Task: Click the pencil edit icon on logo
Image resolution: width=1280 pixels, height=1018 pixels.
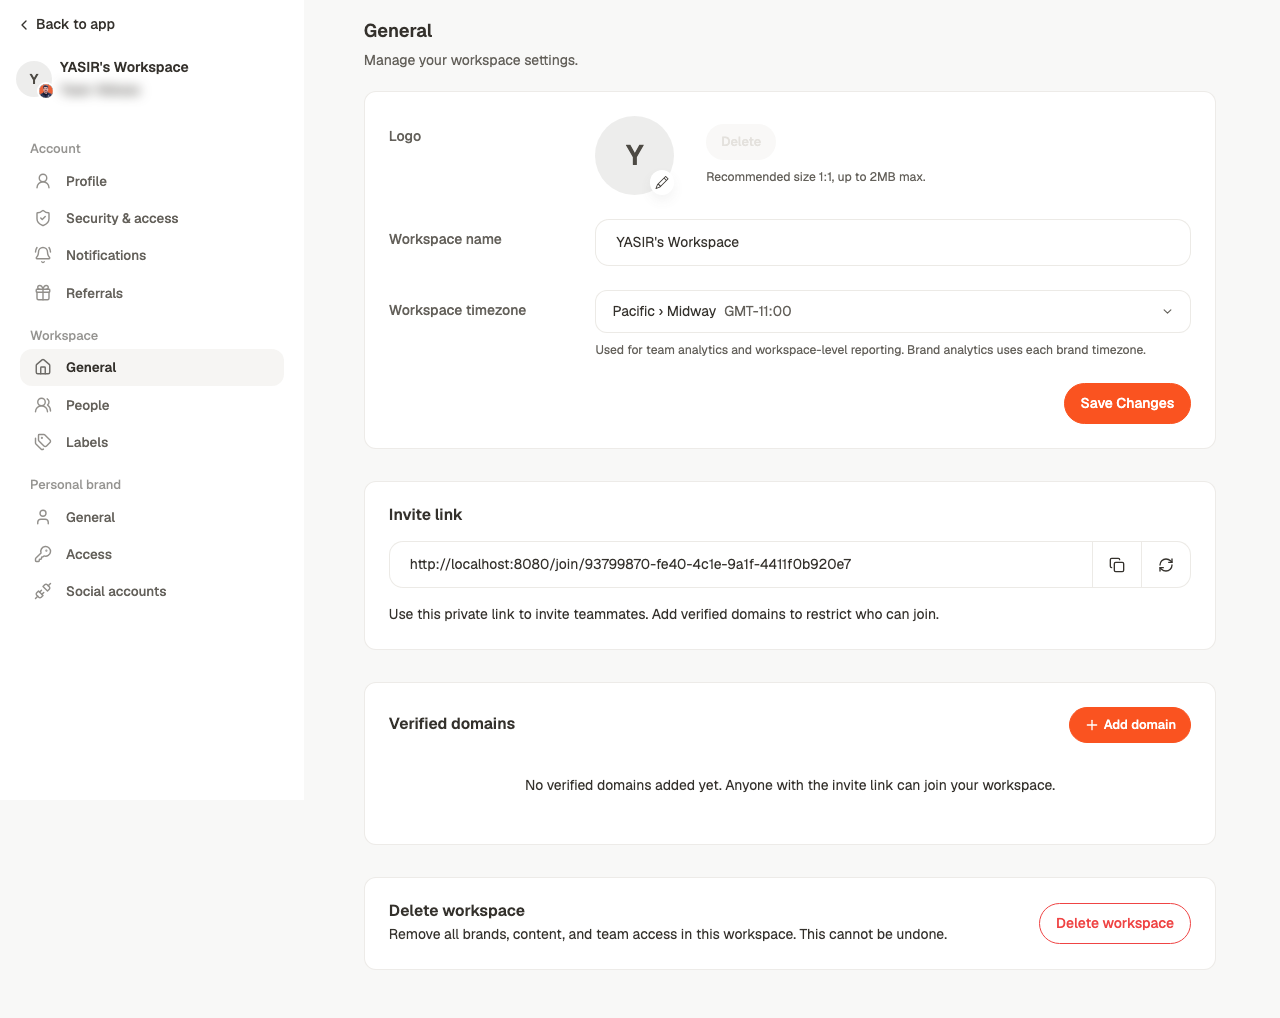Action: click(662, 182)
